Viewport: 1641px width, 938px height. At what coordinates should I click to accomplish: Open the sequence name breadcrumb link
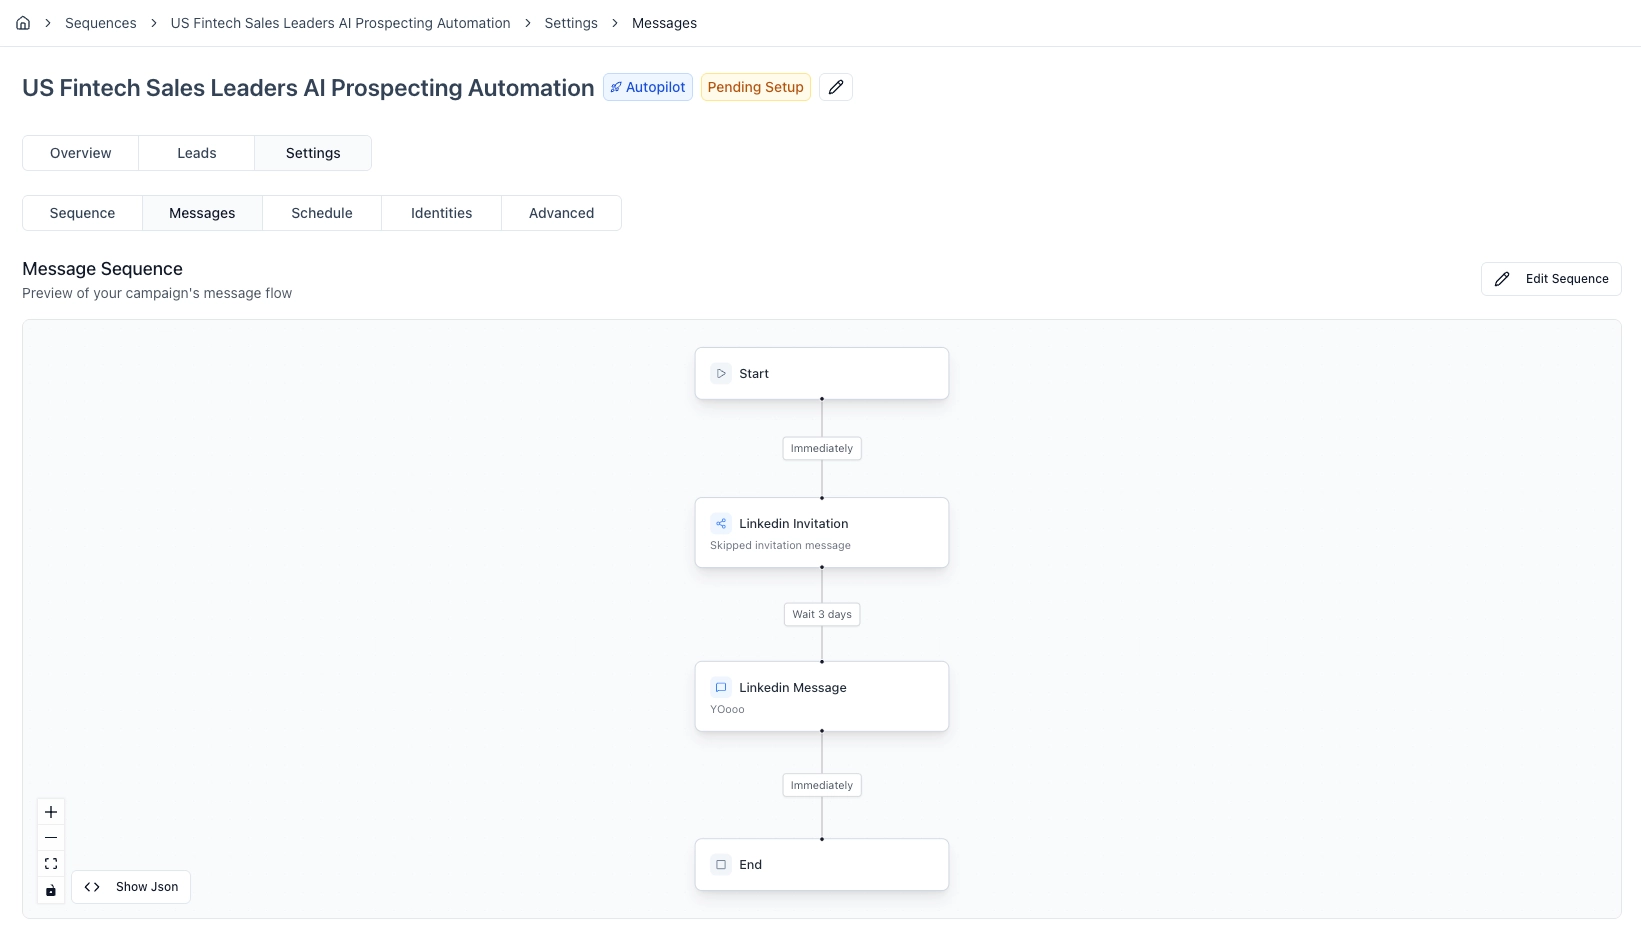point(341,23)
